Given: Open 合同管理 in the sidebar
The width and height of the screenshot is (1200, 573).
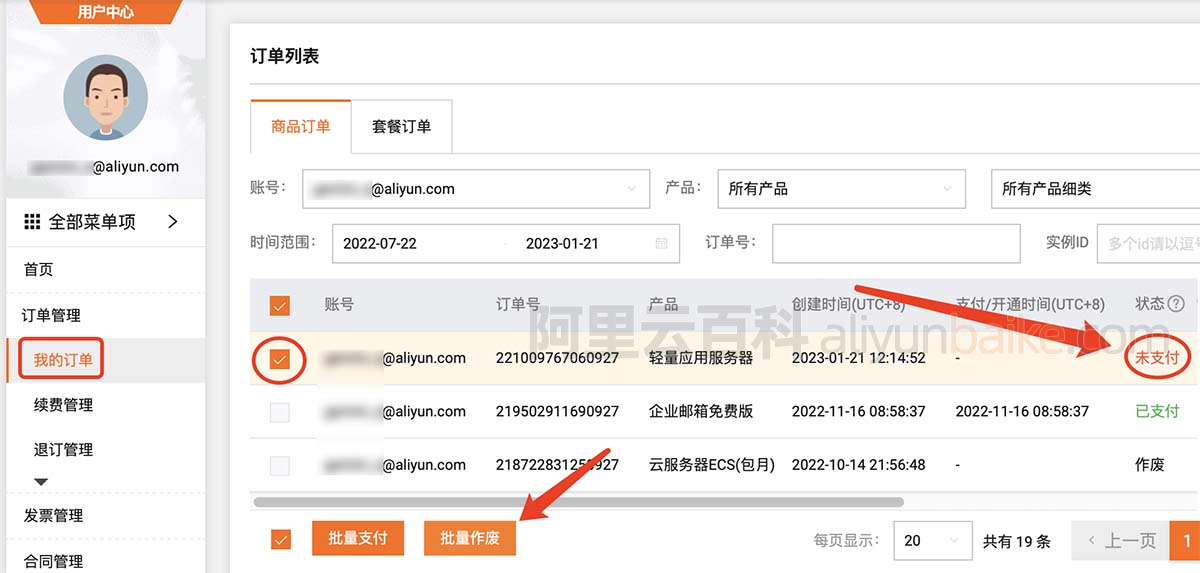Looking at the screenshot, I should click(53, 562).
